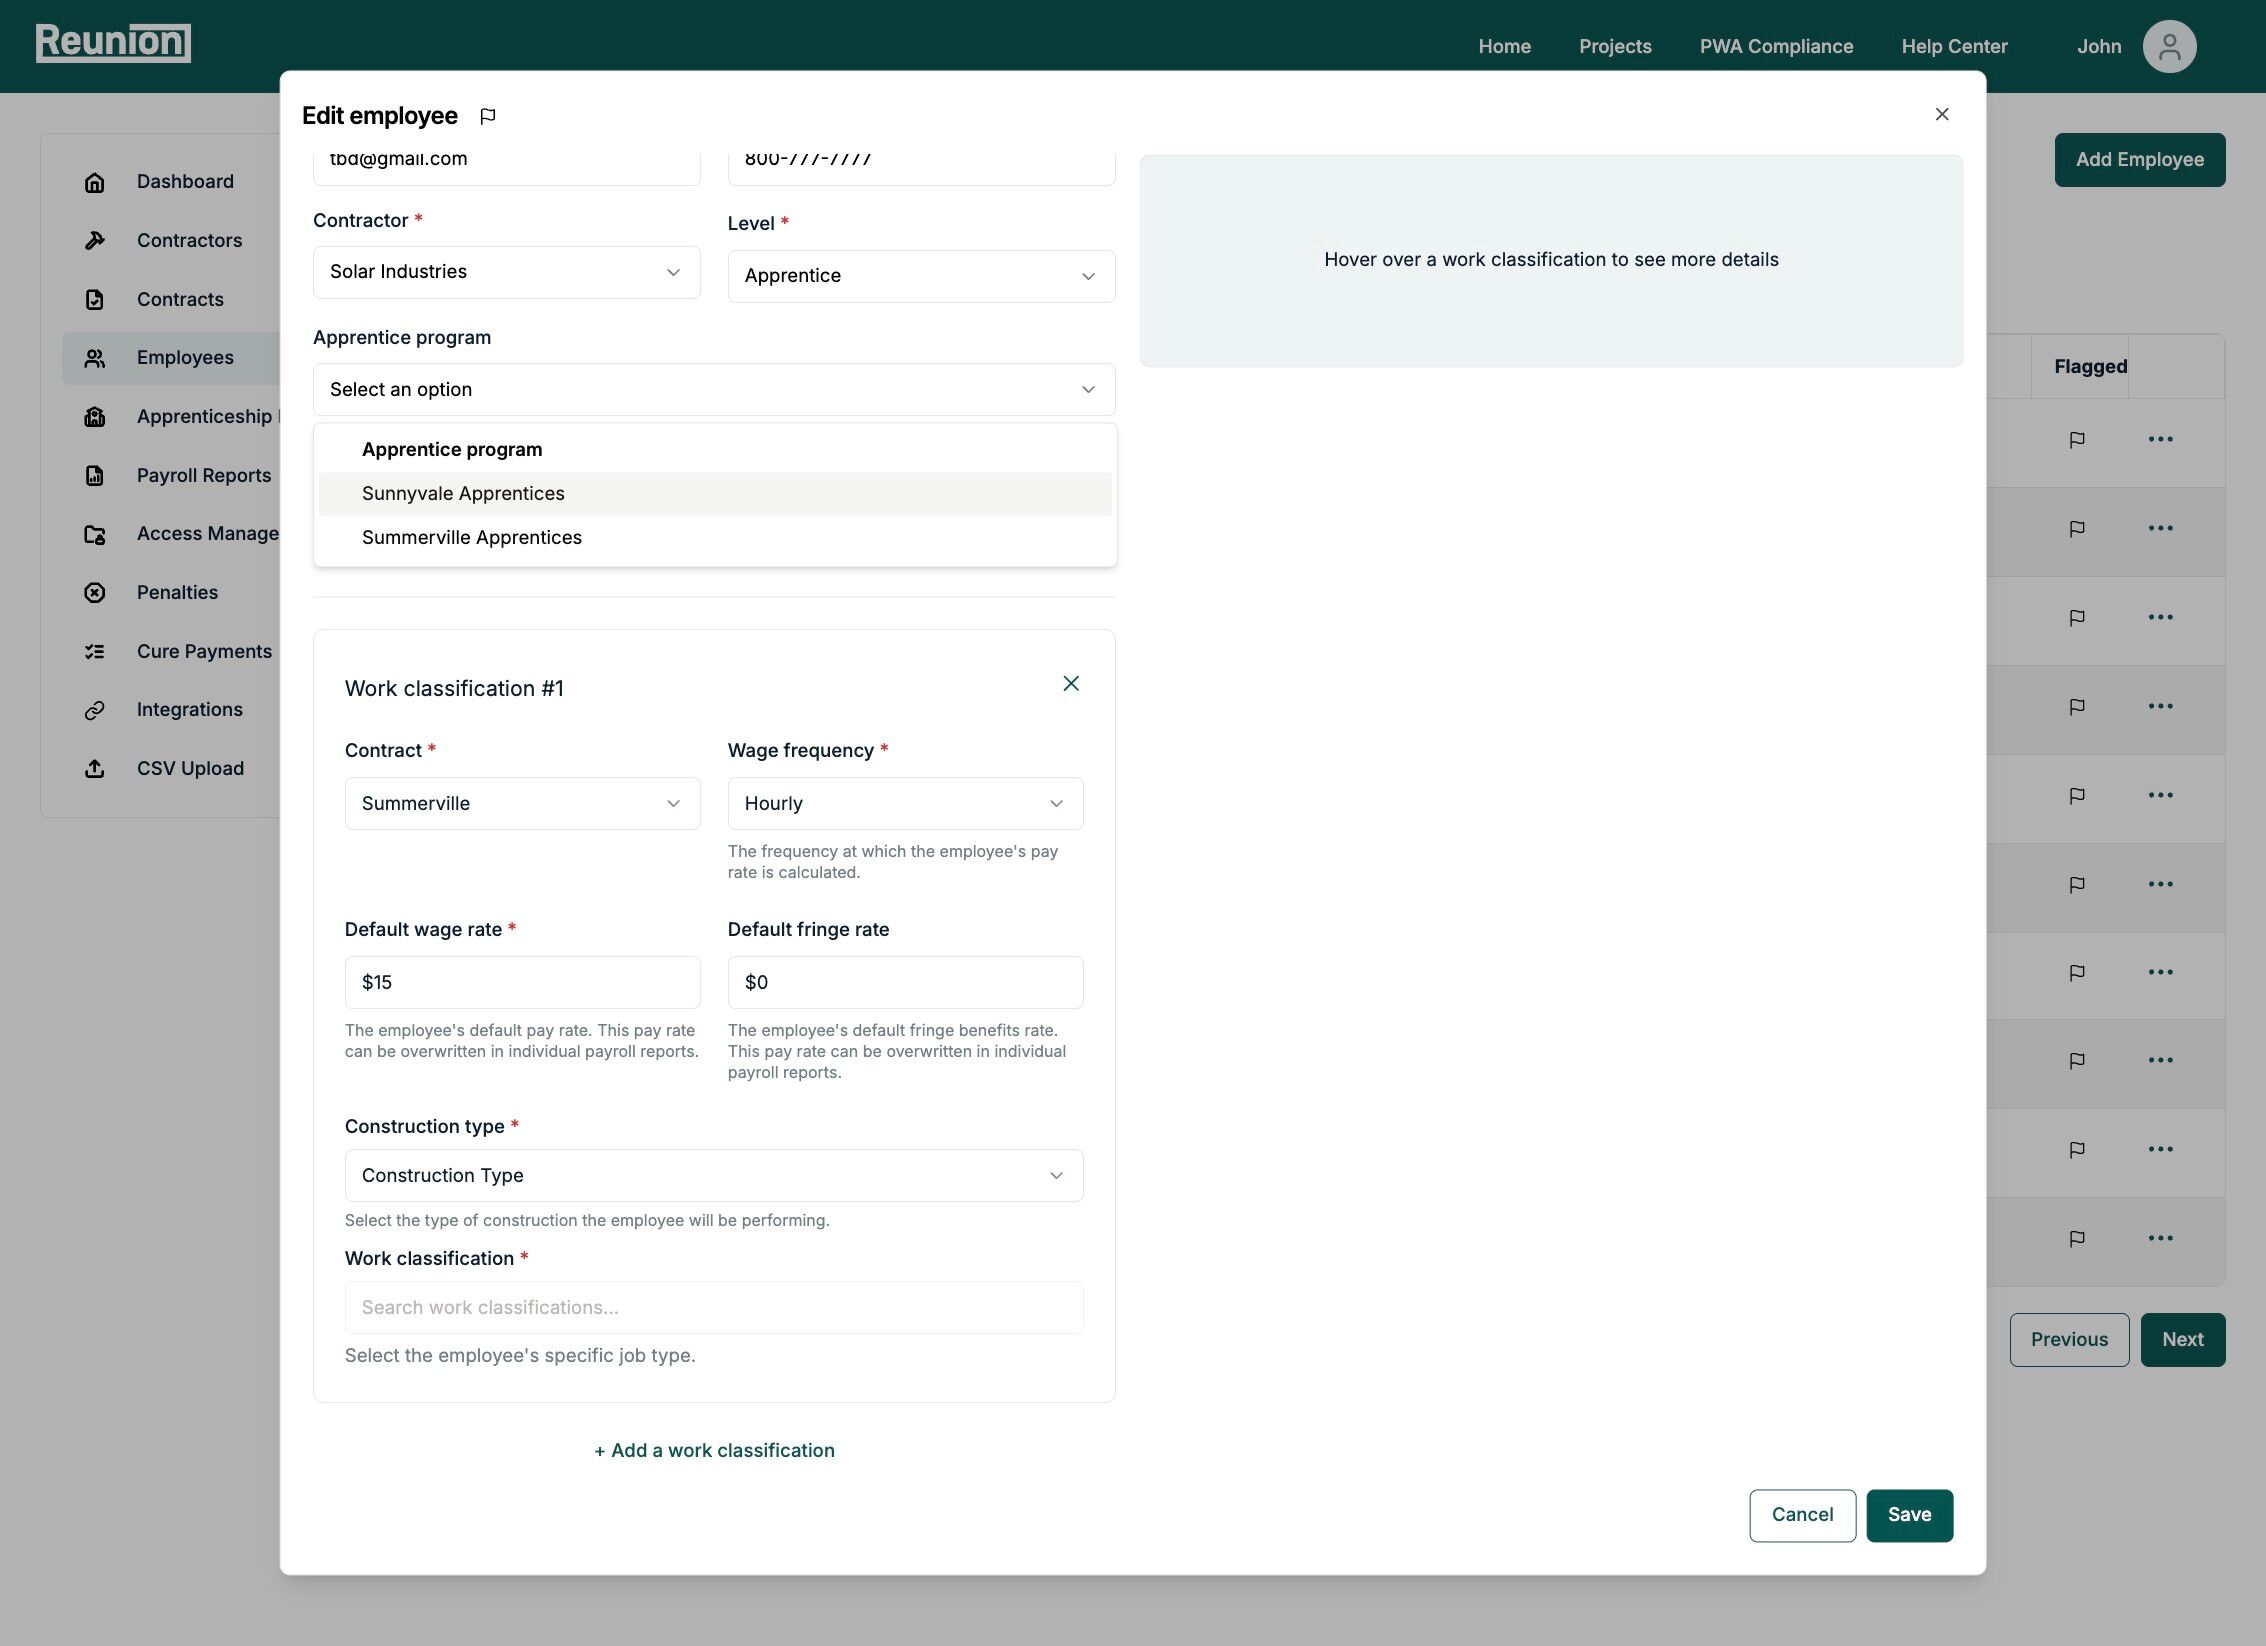Screen dimensions: 2266x1646
Task: Open the Construction Type dropdown
Action: [x=713, y=1175]
